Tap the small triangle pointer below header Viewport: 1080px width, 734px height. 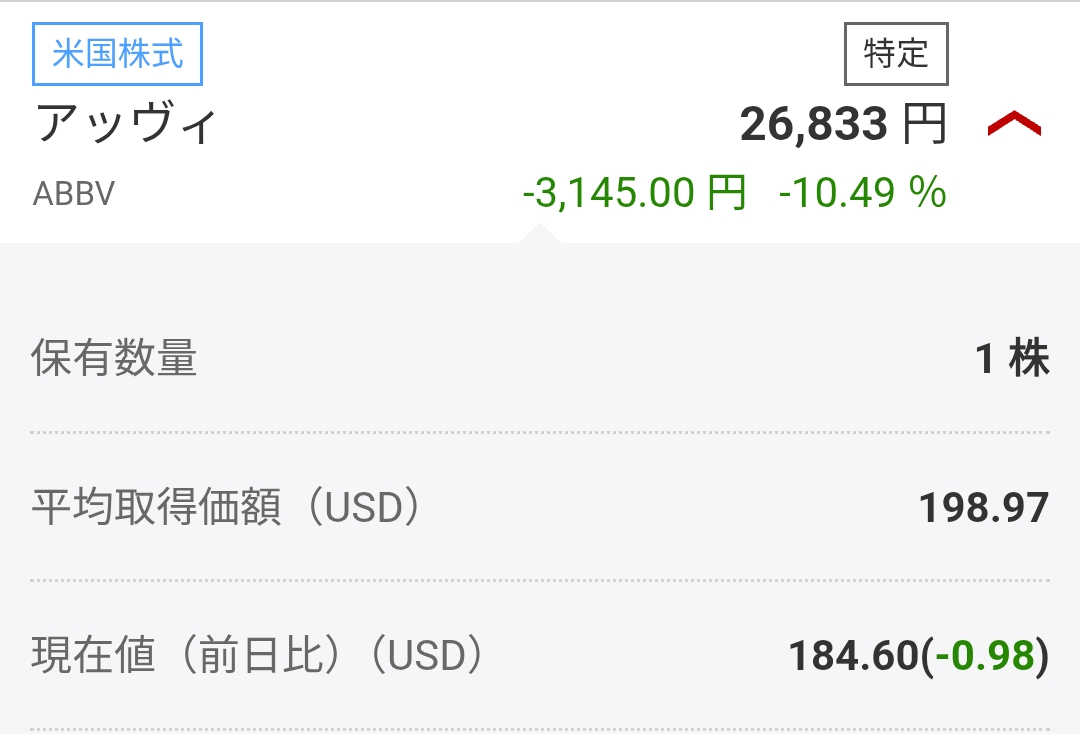coord(539,233)
